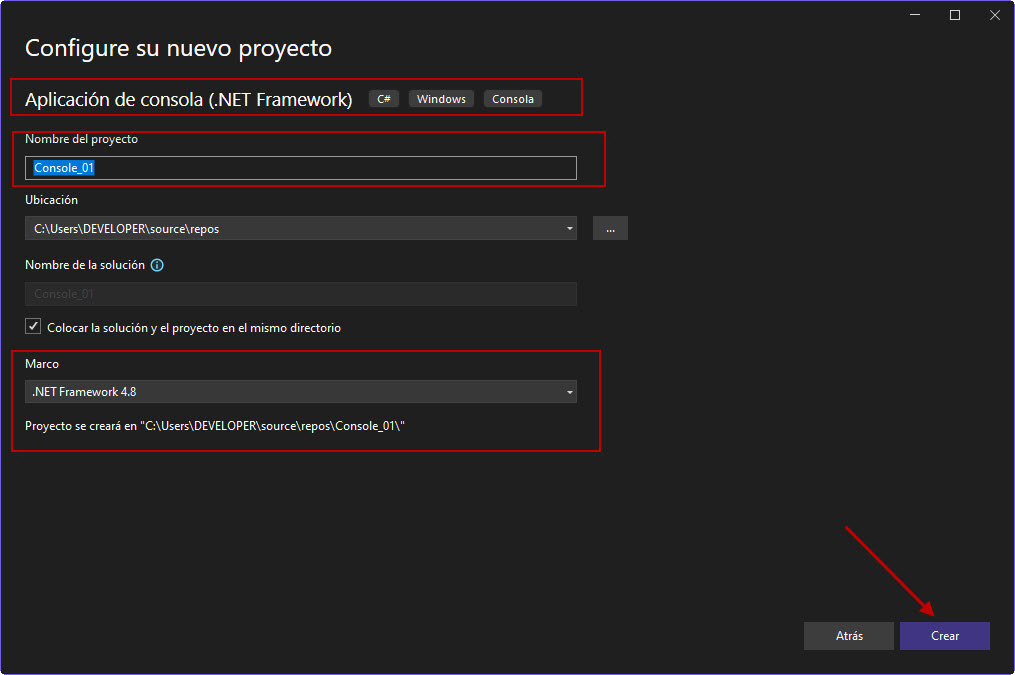The height and width of the screenshot is (675, 1015).
Task: Click the Ubicación label
Action: (x=51, y=200)
